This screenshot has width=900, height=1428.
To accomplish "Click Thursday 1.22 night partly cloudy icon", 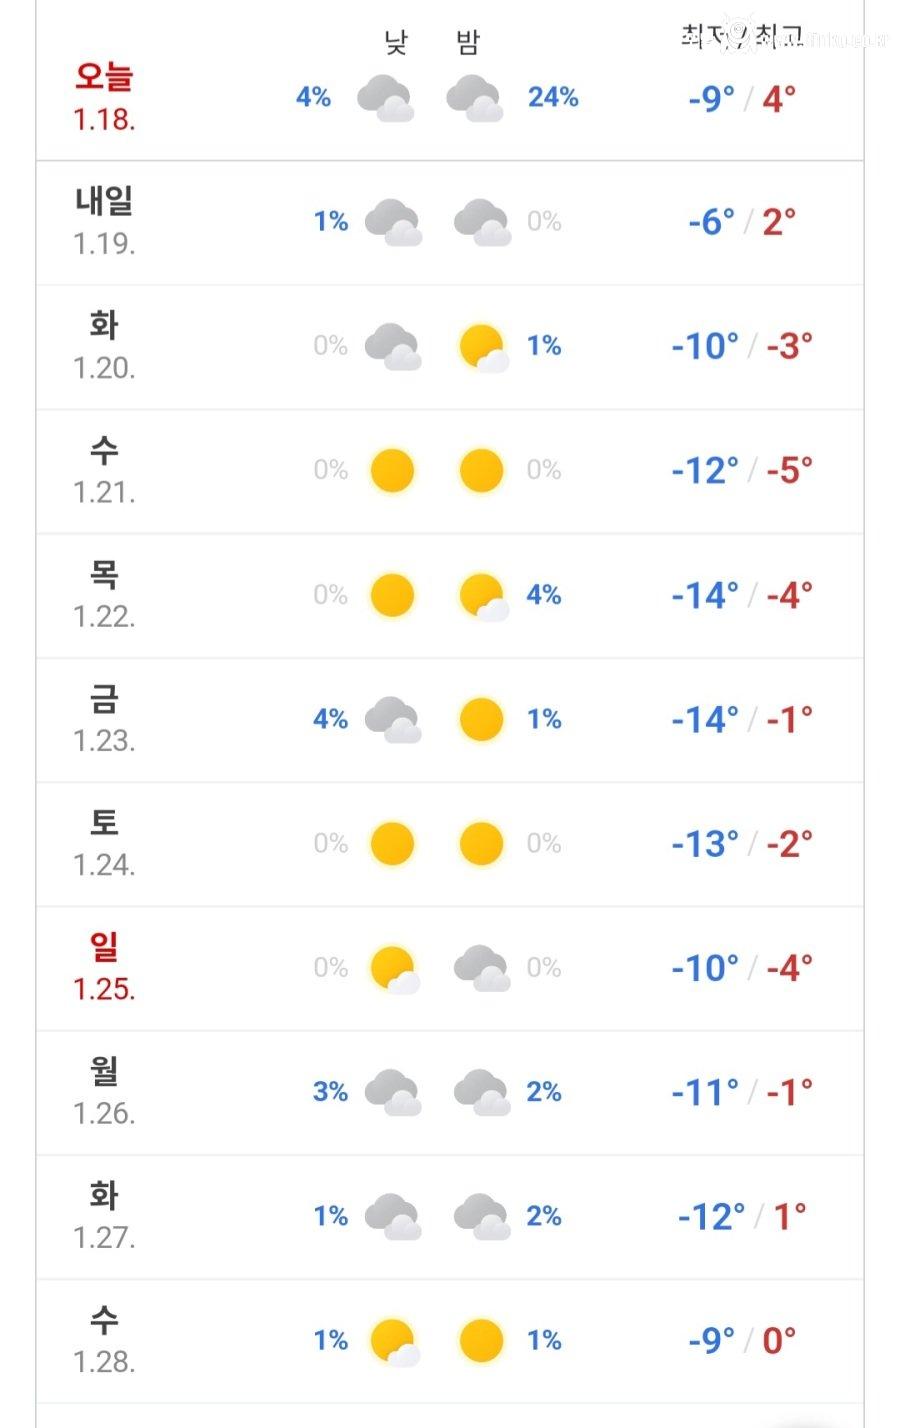I will [x=482, y=596].
